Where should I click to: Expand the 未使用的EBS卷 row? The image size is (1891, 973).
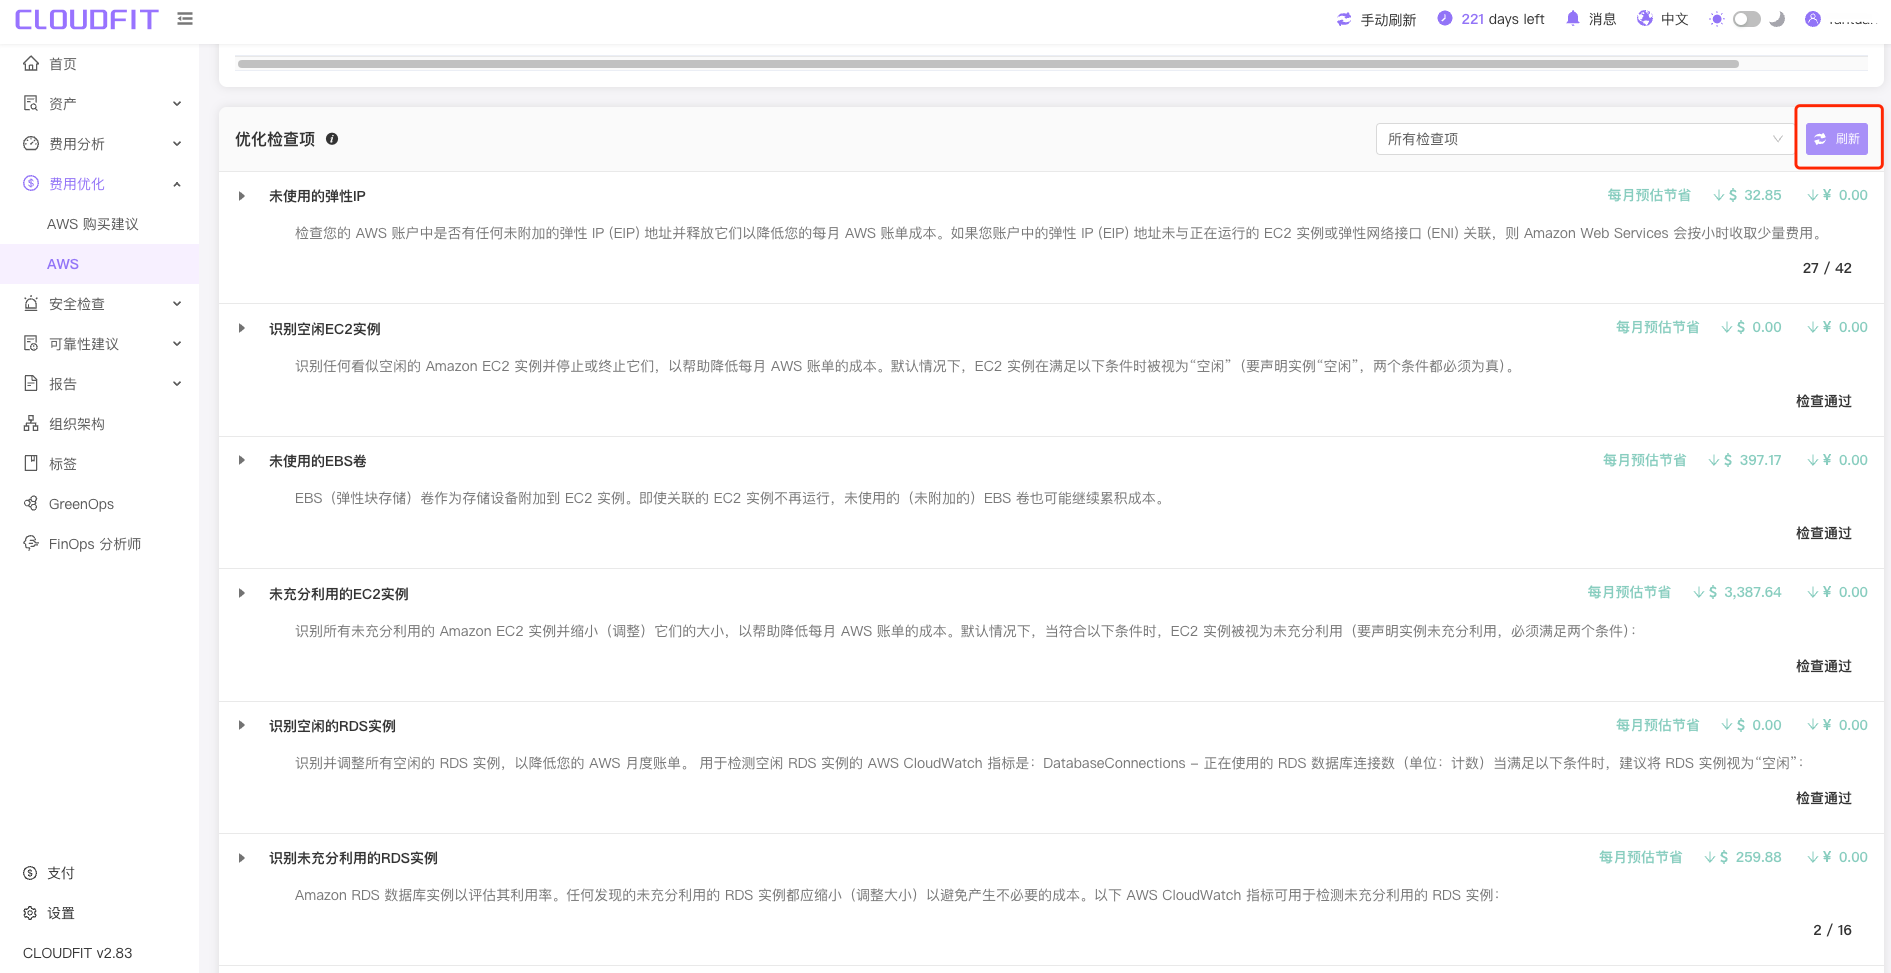(242, 461)
